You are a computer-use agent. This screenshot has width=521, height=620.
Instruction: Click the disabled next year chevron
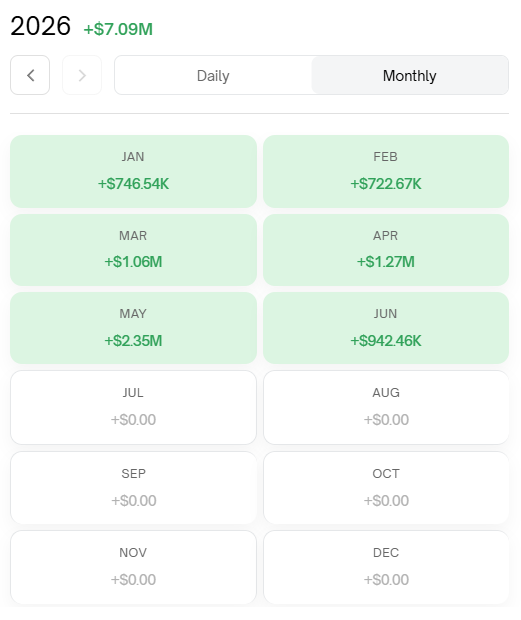click(82, 75)
